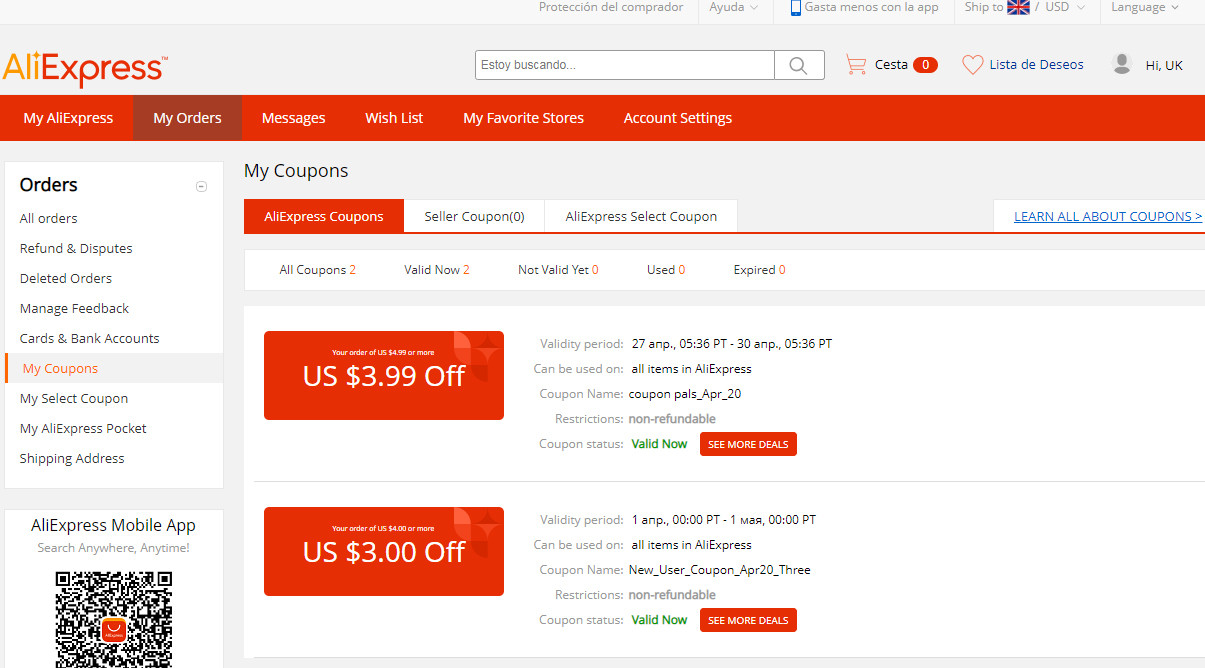Open the My Orders menu
Viewport: 1205px width, 668px height.
point(188,118)
